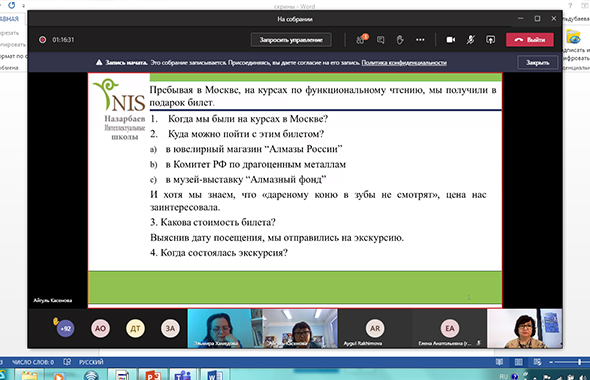Viewport: 590px width, 380px height.
Task: Select Елена Анатольевна EA avatar tile
Action: click(x=450, y=328)
